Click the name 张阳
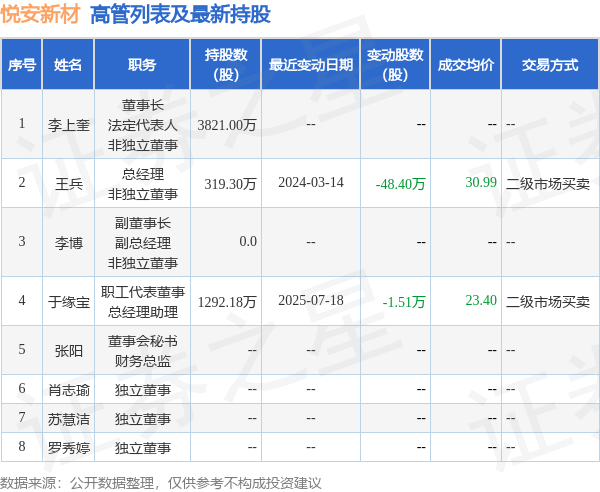 (68, 350)
